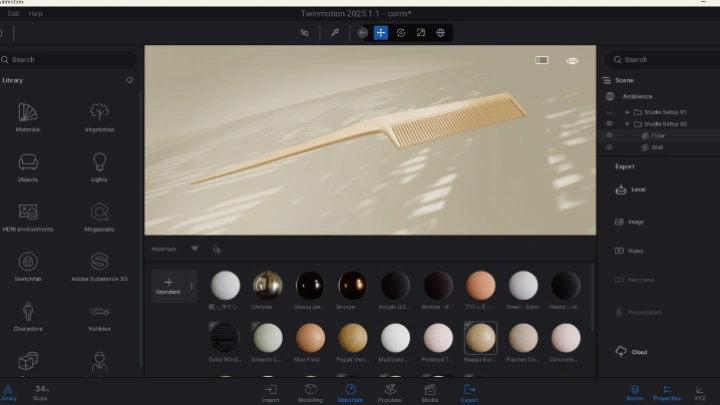Click the material picker eyedropper tool
The width and height of the screenshot is (720, 405).
tap(335, 32)
